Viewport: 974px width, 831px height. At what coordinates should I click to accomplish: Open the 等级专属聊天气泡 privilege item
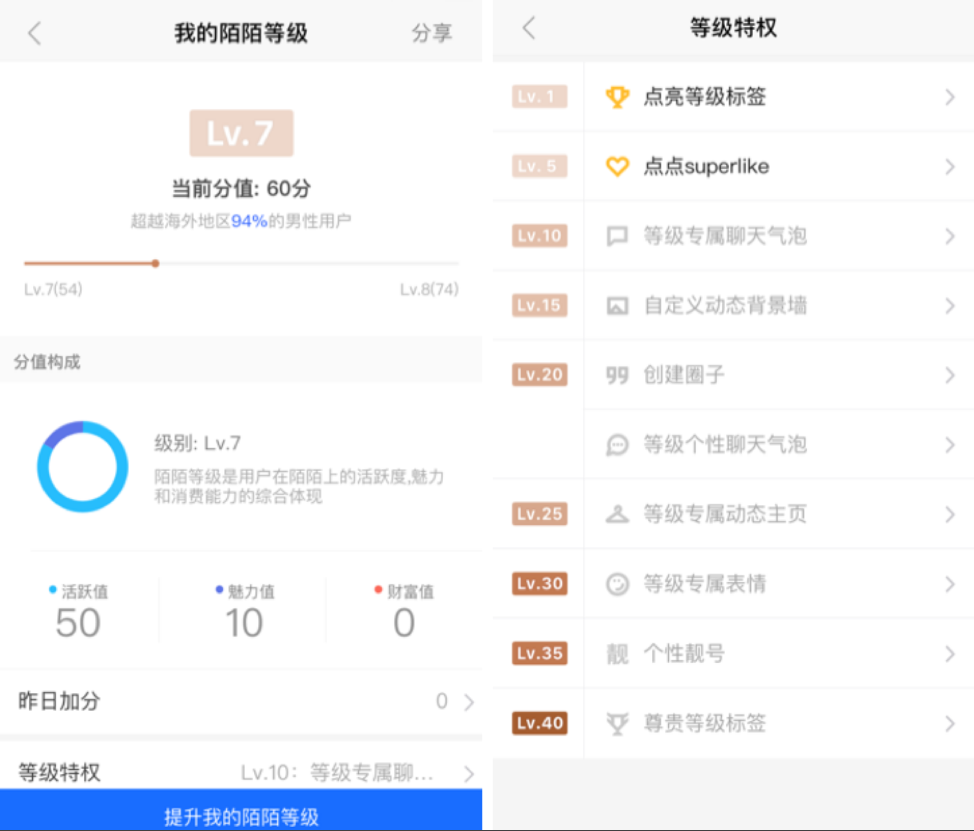(779, 236)
